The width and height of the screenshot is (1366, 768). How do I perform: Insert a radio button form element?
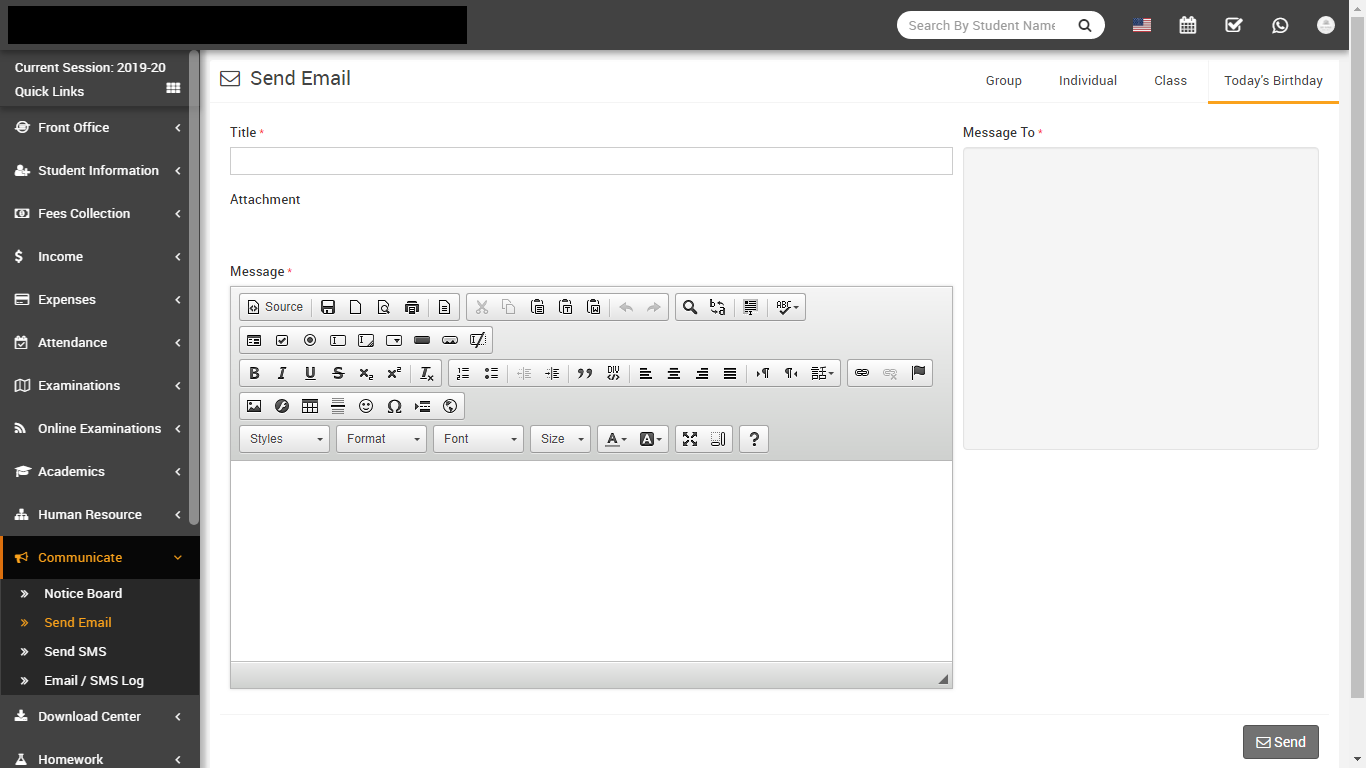pos(310,340)
